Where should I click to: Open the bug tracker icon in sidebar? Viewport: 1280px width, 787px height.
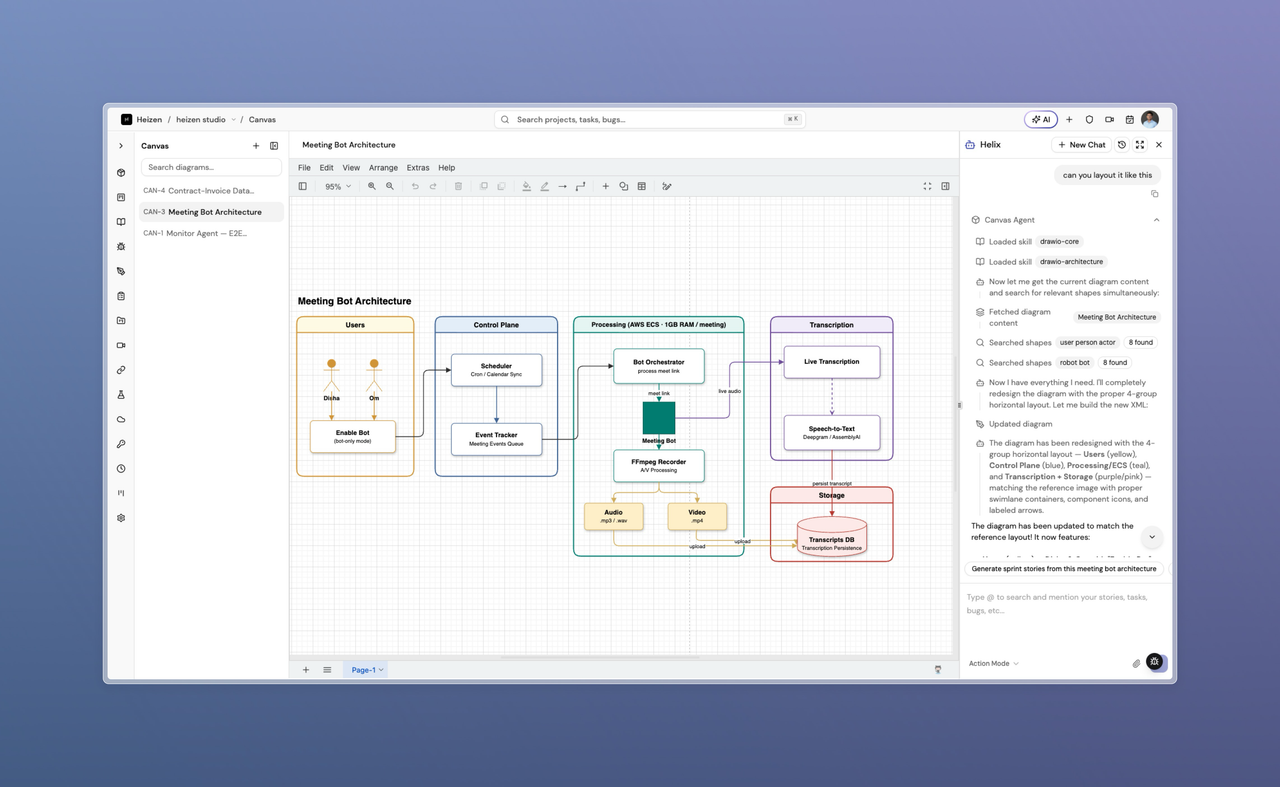click(121, 246)
